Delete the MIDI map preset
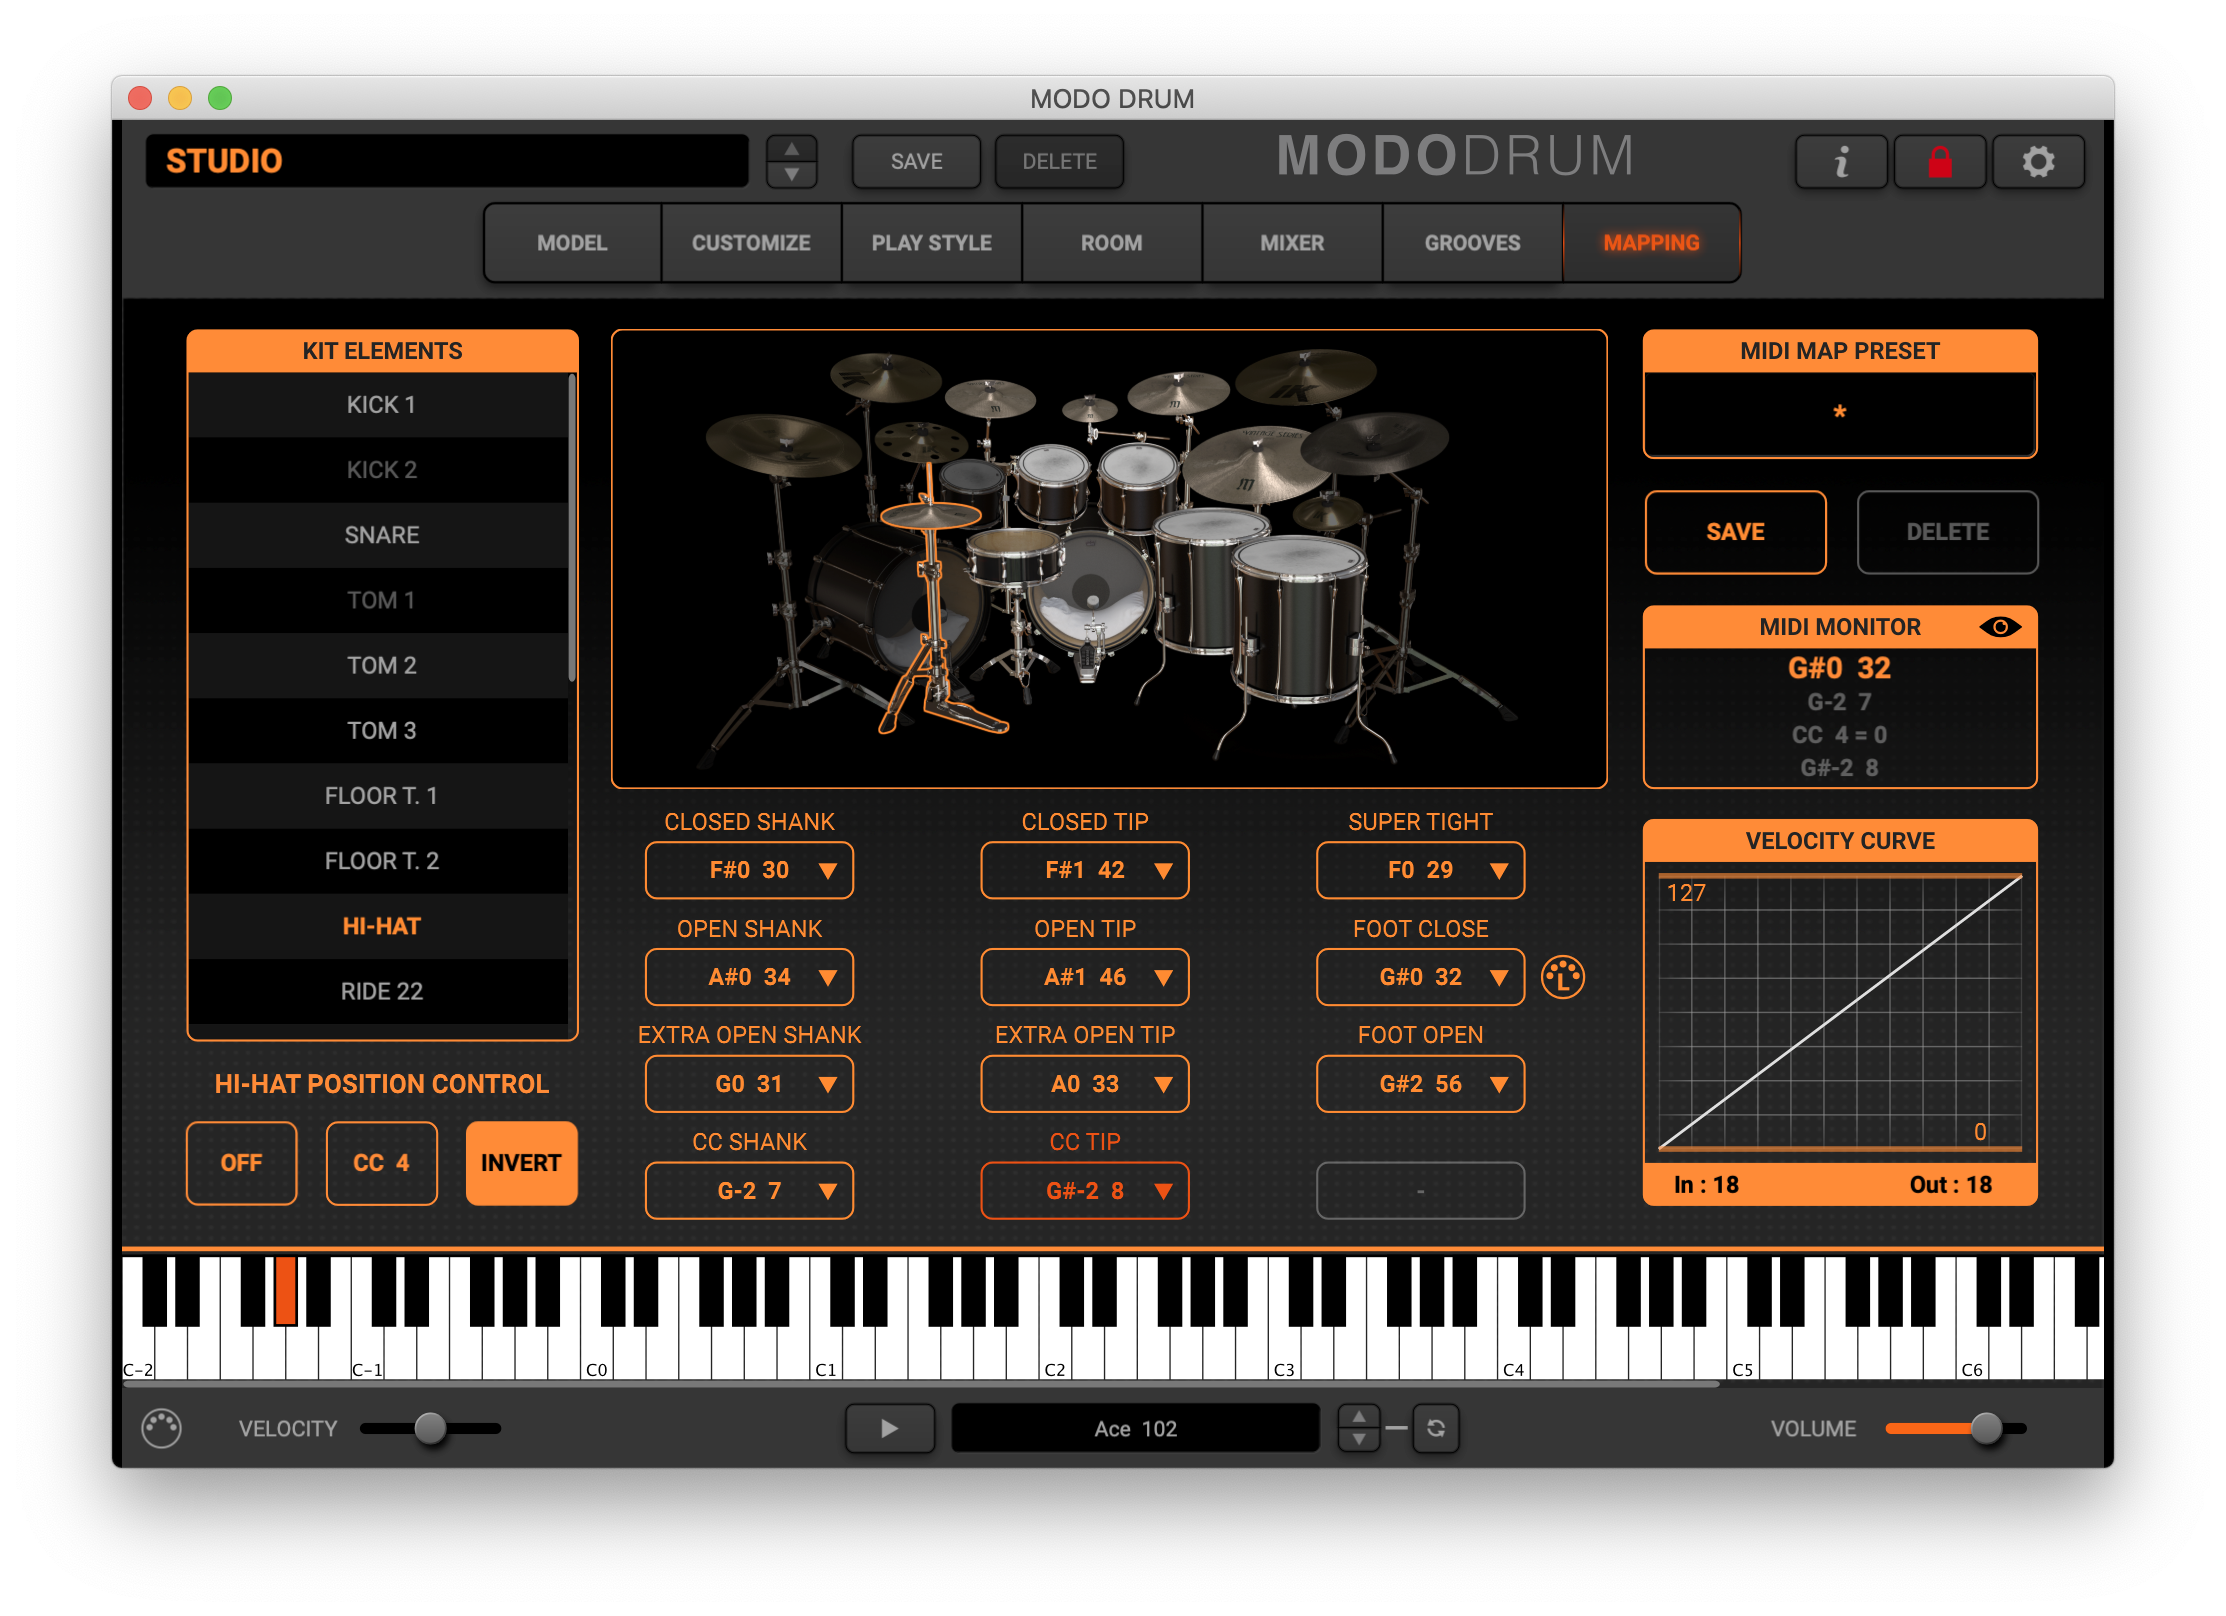The width and height of the screenshot is (2226, 1616). (x=1947, y=532)
